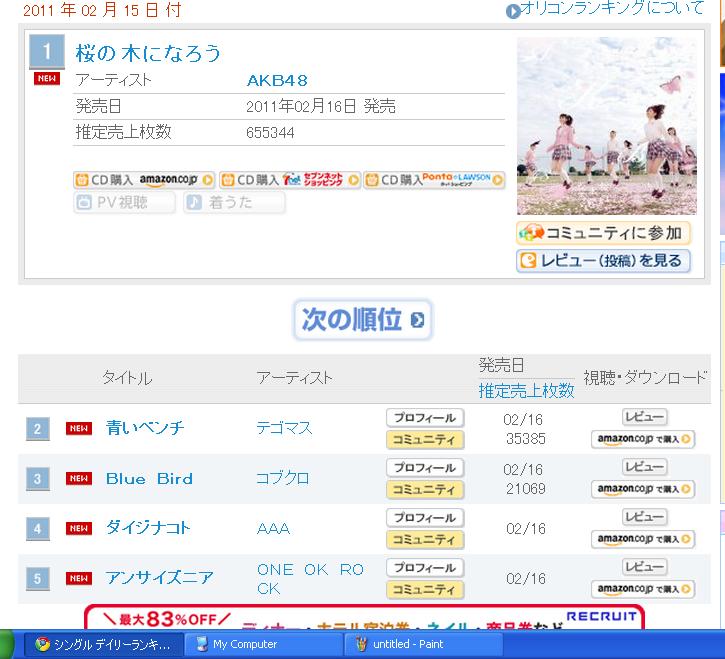Switch to My Computer in the taskbar
This screenshot has width=725, height=659.
264,644
